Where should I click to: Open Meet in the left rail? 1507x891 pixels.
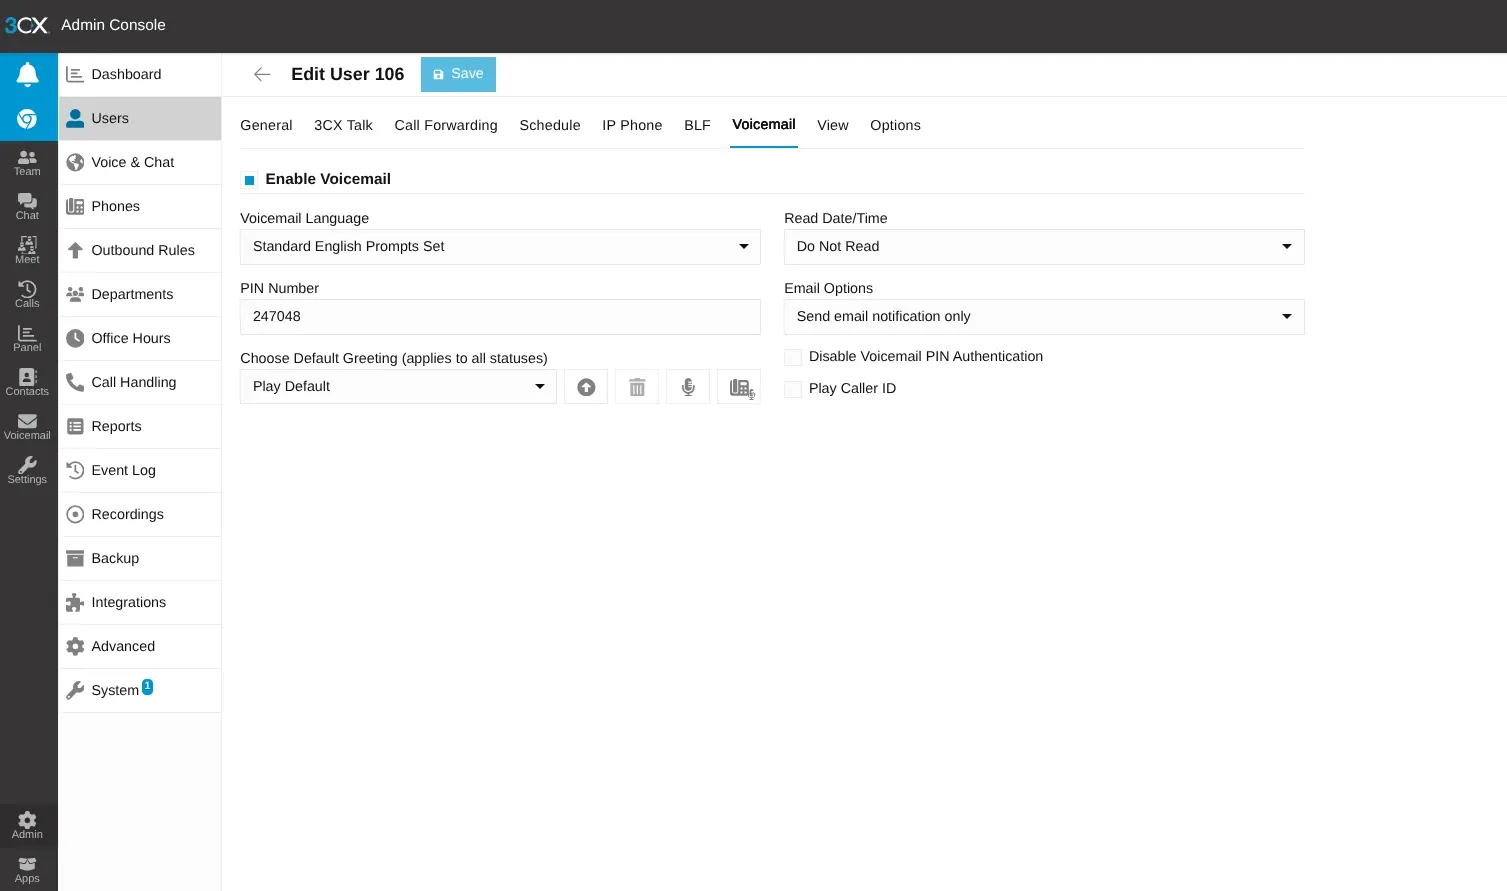pos(28,251)
